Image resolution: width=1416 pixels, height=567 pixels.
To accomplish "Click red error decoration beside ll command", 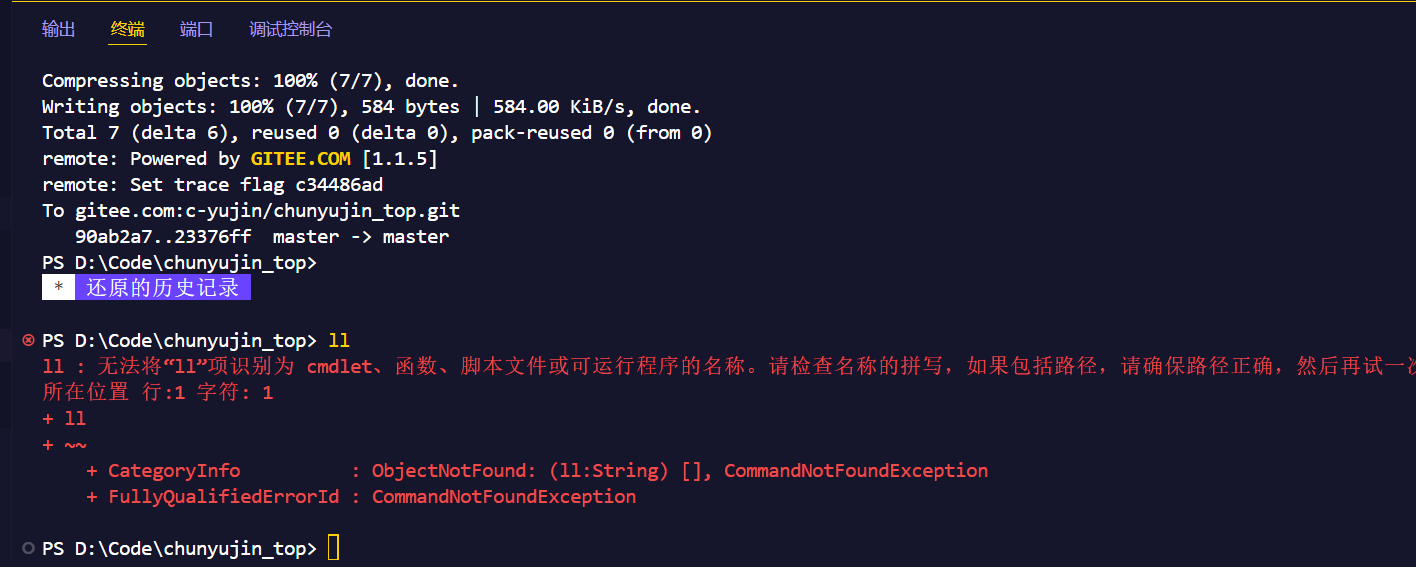I will click(x=28, y=341).
